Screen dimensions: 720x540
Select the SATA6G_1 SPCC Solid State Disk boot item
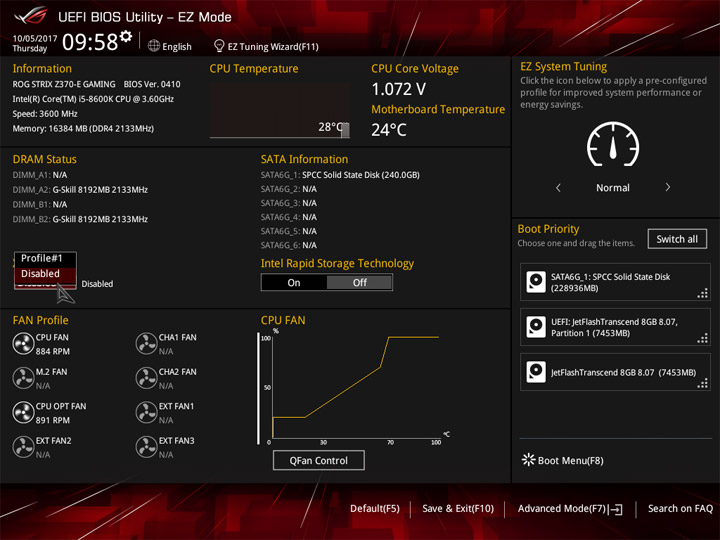coord(615,282)
